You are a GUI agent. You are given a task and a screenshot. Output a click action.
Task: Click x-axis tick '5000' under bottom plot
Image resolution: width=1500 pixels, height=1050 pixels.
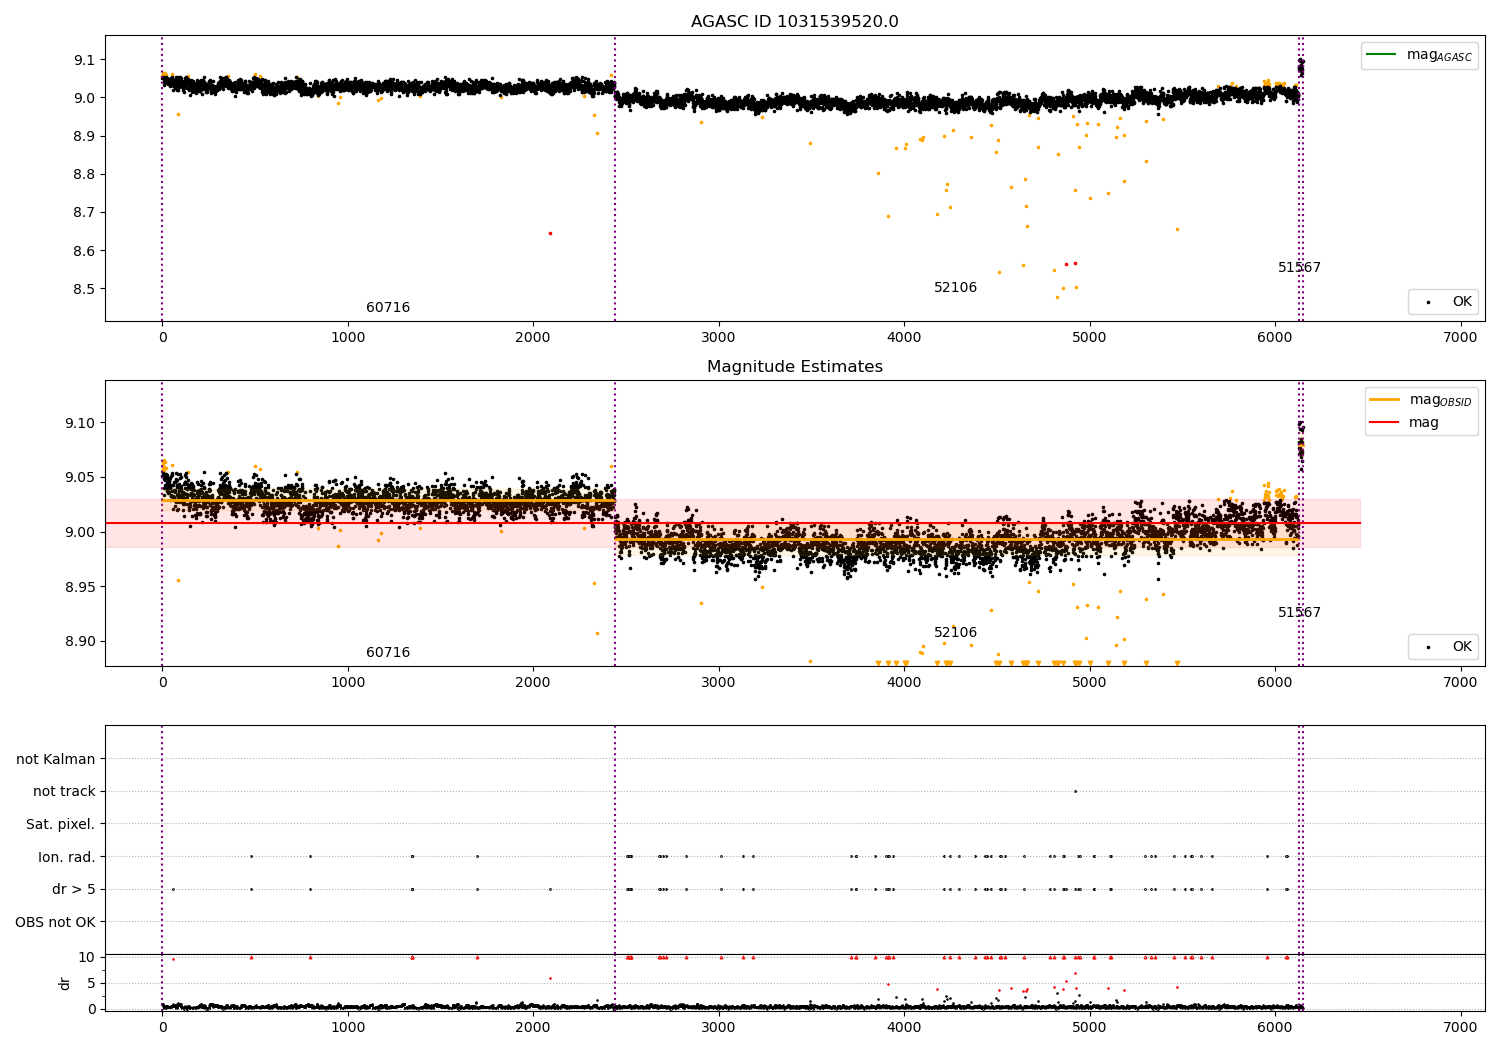[1089, 1028]
